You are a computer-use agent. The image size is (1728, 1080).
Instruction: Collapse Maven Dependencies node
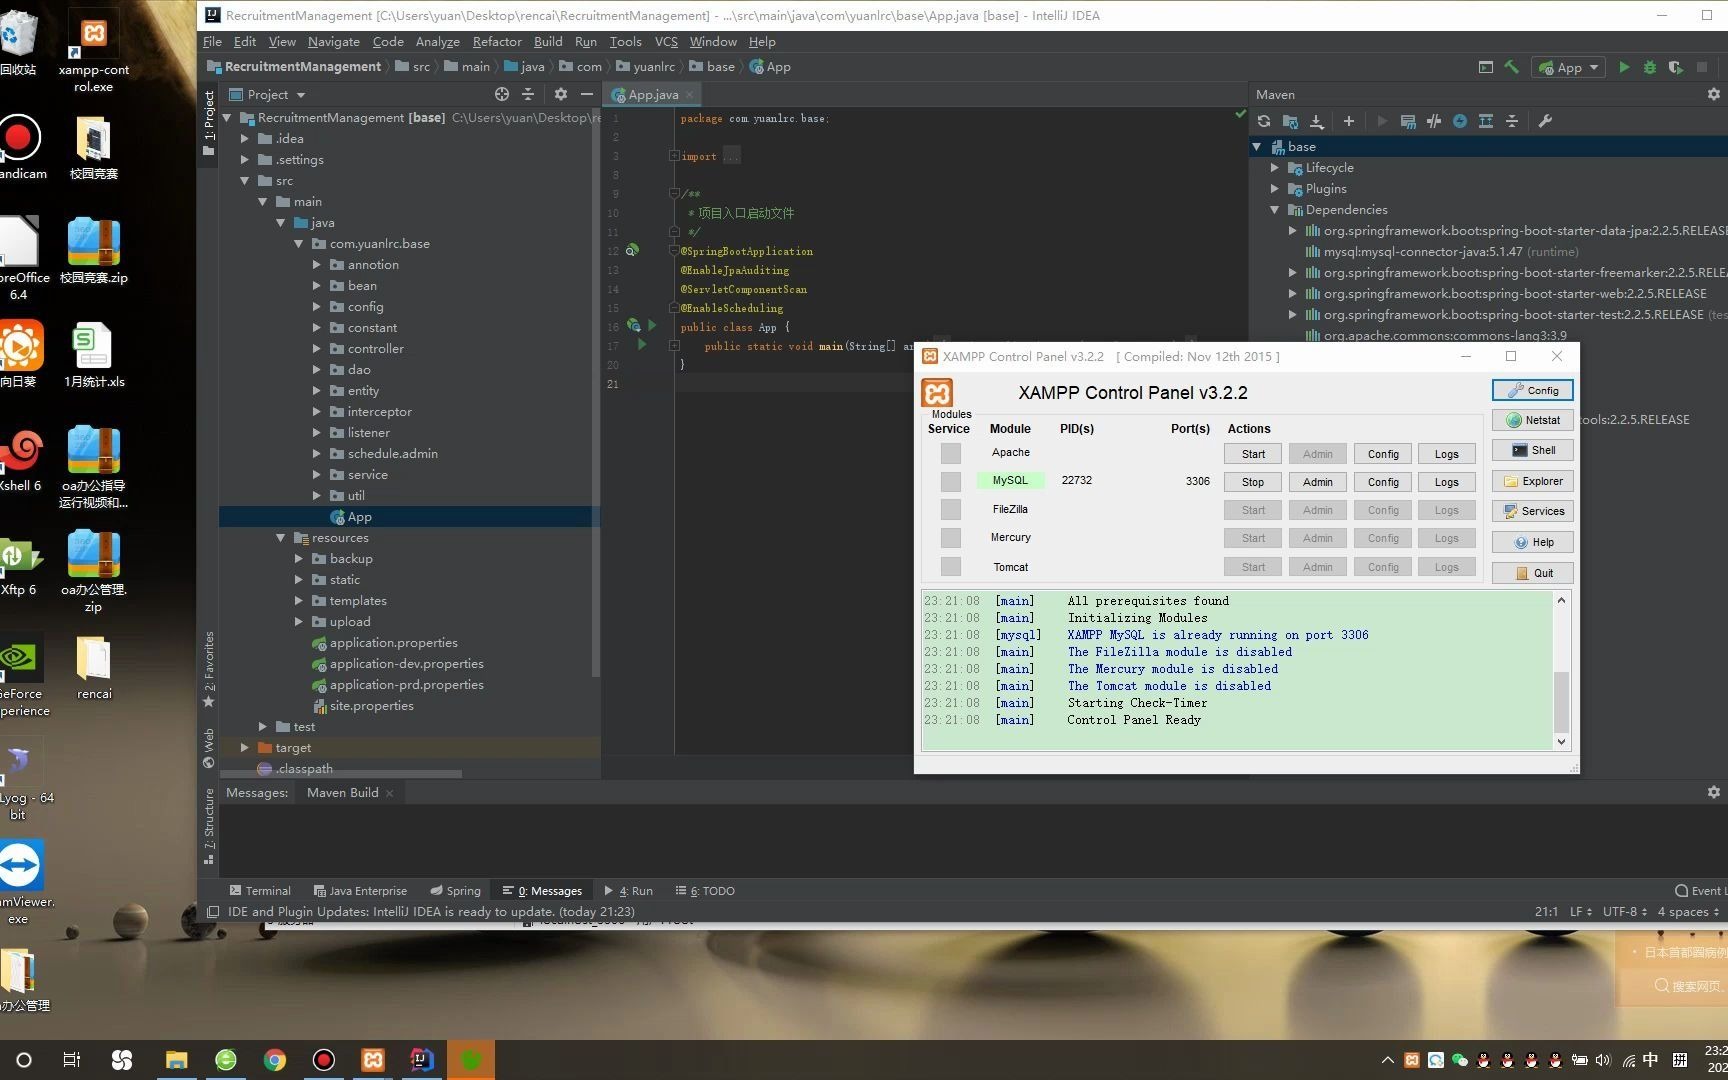pyautogui.click(x=1275, y=209)
